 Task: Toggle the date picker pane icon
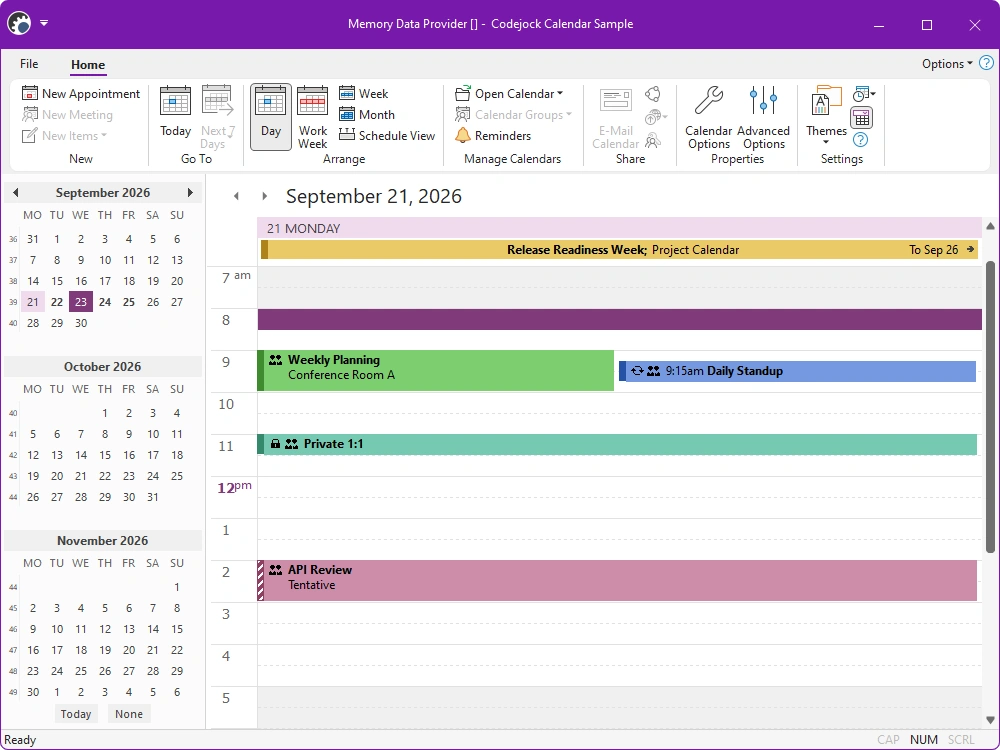[x=862, y=117]
